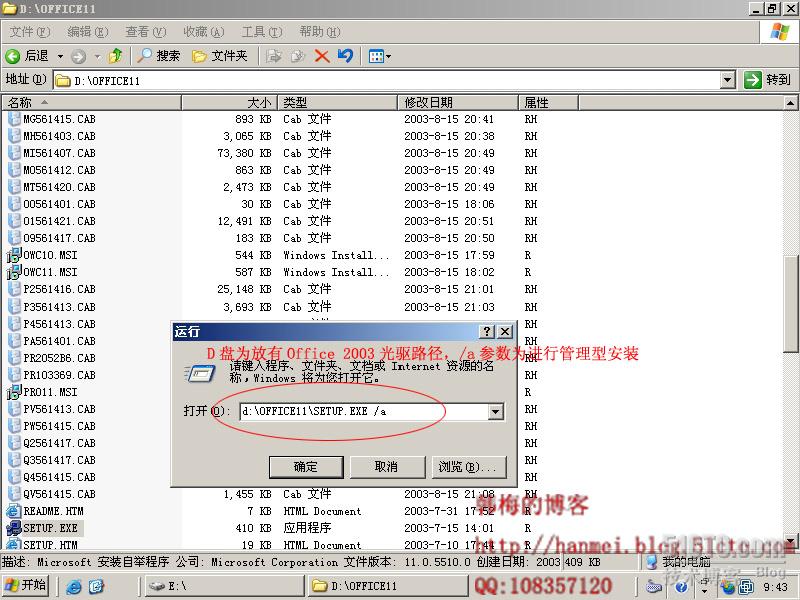Switch to the E:\ taskbar window
The height and width of the screenshot is (600, 800).
point(224,586)
